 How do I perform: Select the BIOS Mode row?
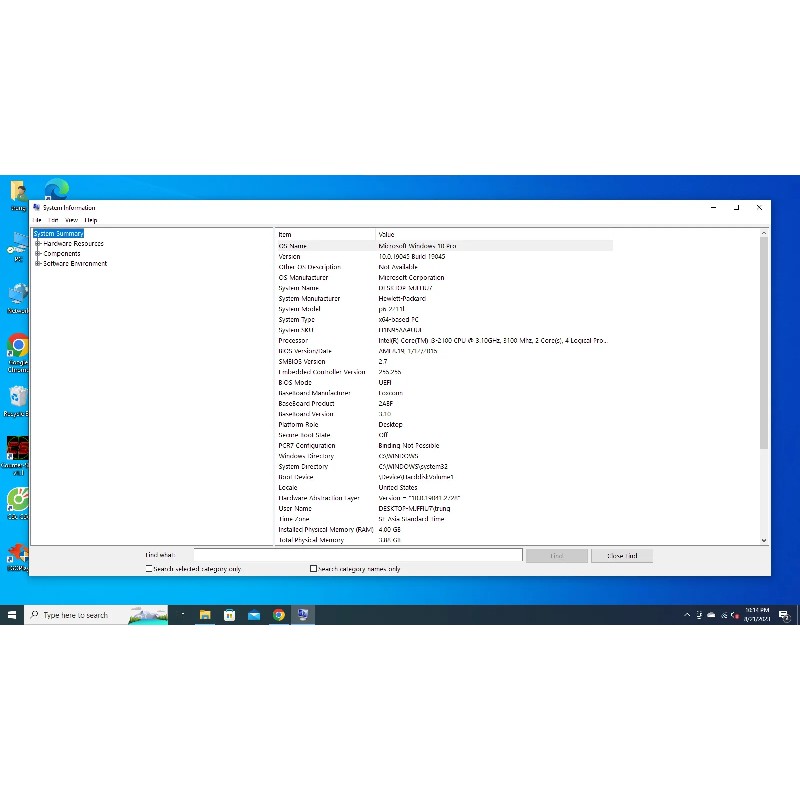point(444,382)
